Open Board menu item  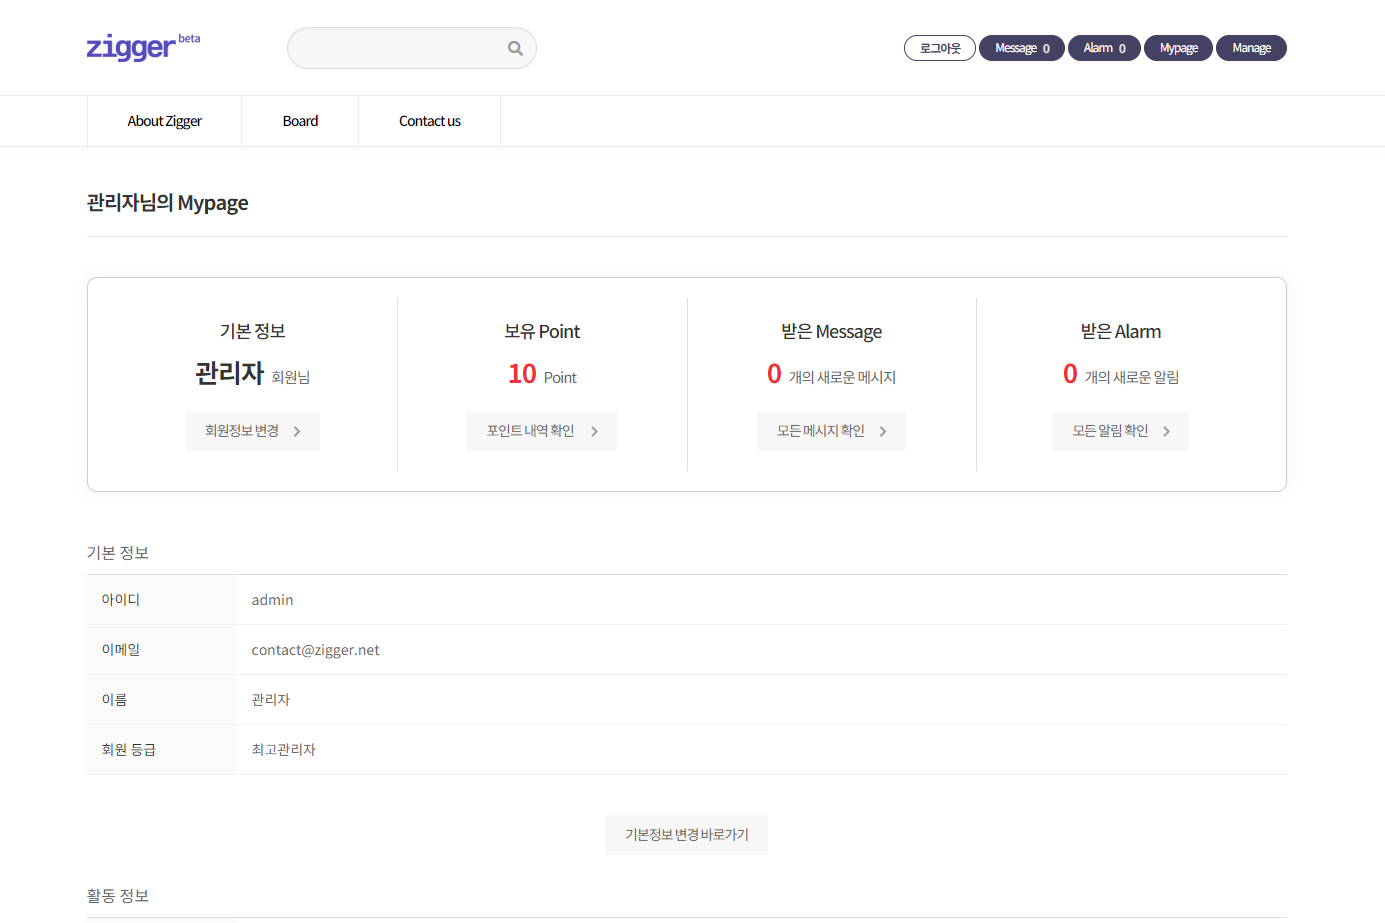click(300, 121)
